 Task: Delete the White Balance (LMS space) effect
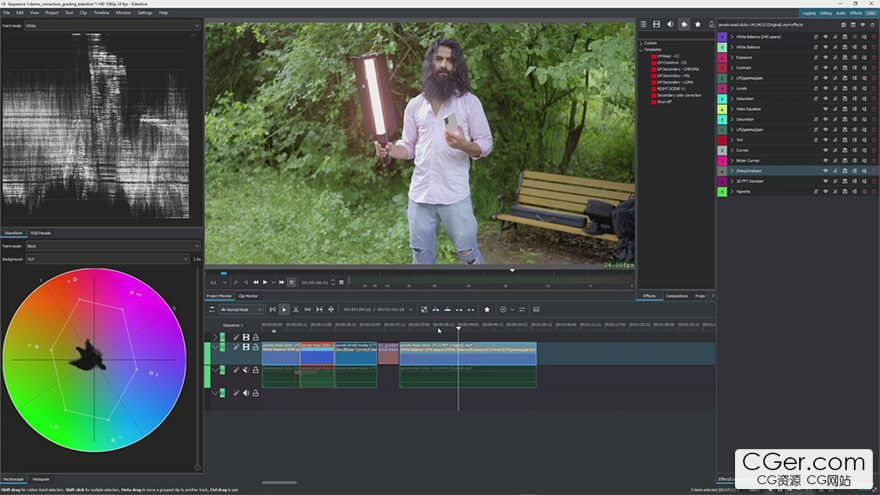(x=873, y=37)
